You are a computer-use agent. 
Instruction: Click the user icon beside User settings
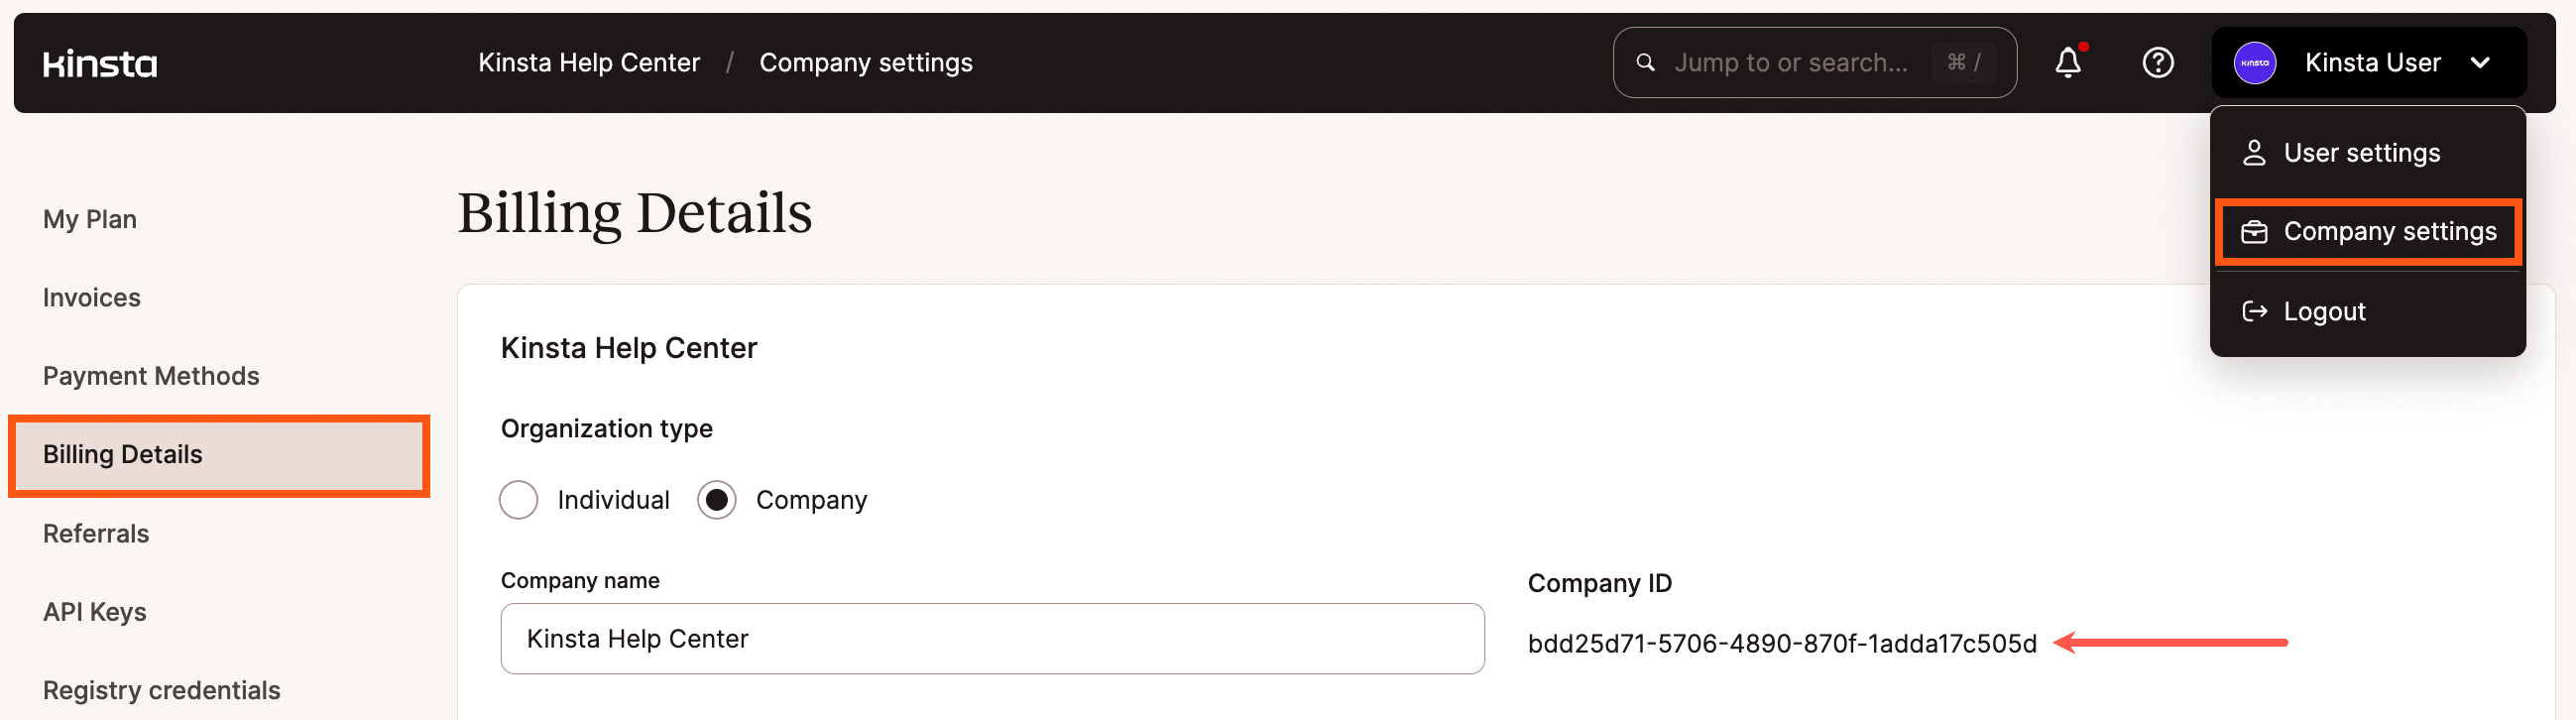(2255, 152)
